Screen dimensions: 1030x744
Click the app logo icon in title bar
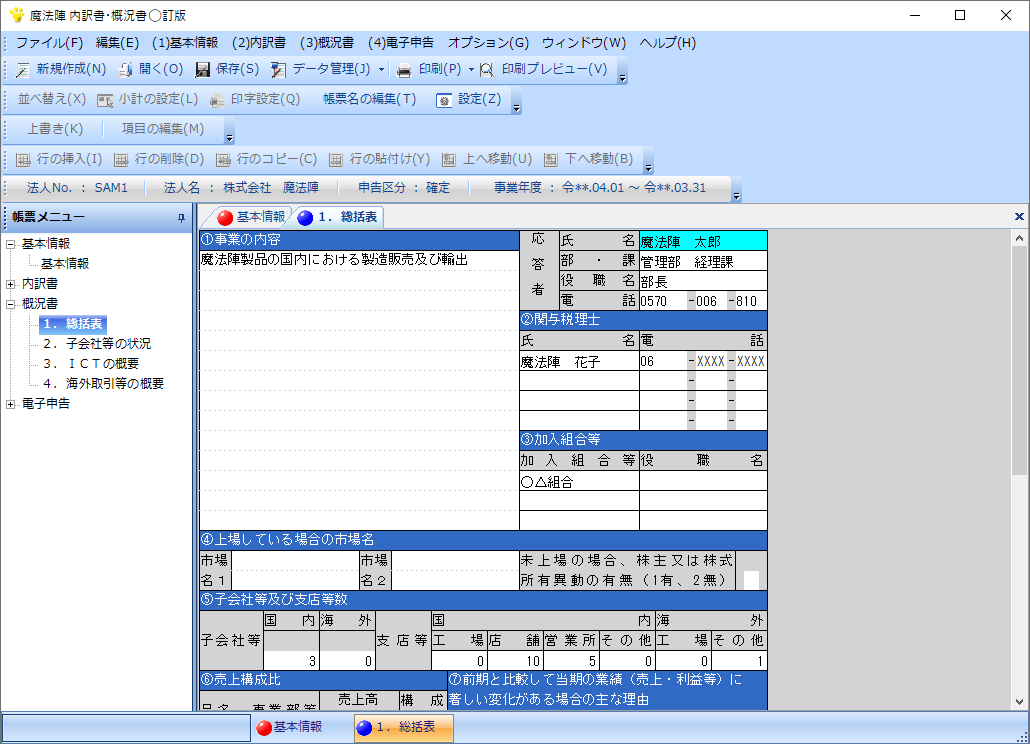click(x=16, y=14)
